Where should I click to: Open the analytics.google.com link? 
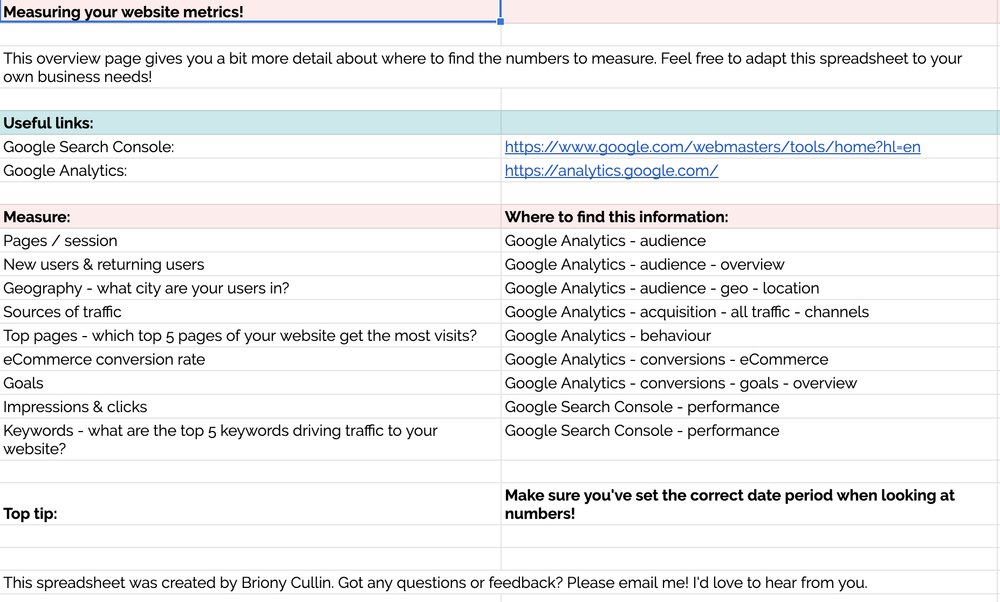[611, 171]
